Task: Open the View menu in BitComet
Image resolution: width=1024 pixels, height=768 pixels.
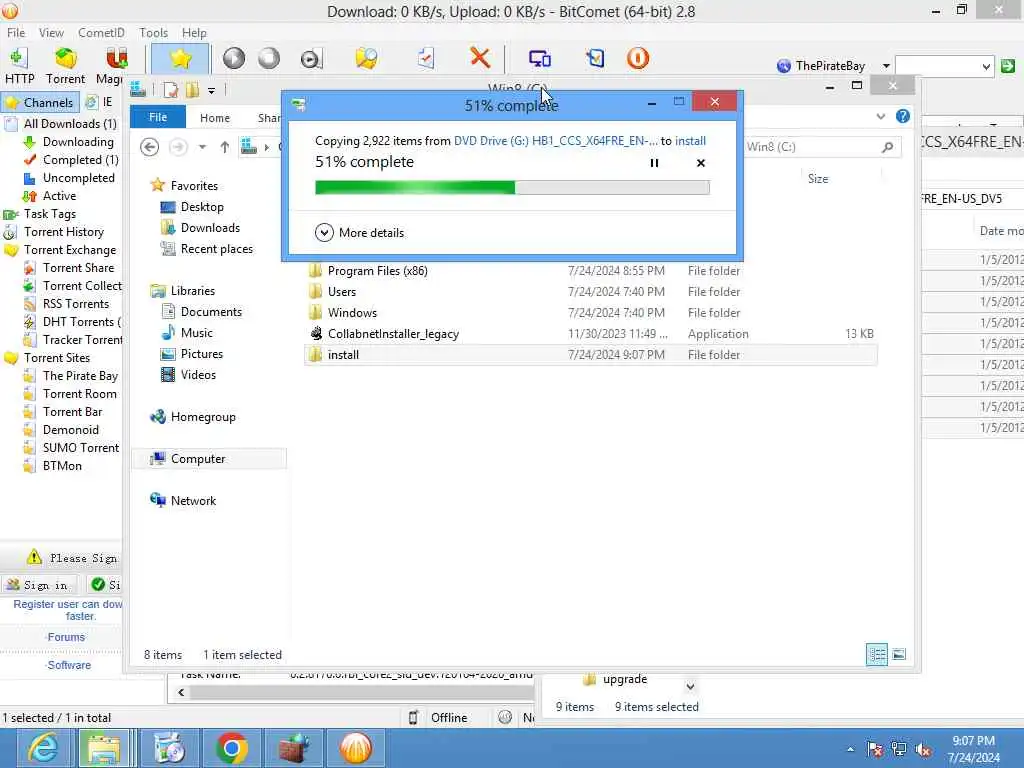Action: [x=51, y=33]
